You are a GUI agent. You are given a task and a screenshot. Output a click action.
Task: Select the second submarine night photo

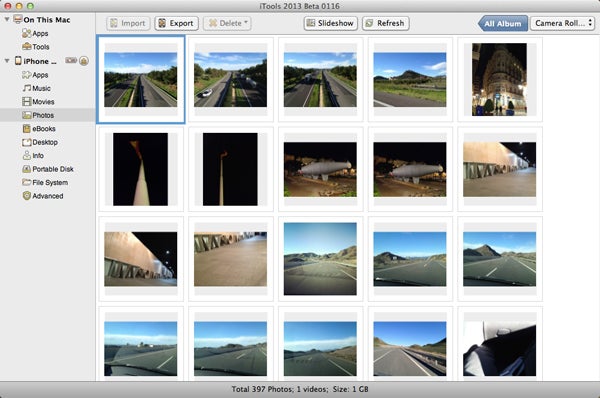[x=410, y=170]
